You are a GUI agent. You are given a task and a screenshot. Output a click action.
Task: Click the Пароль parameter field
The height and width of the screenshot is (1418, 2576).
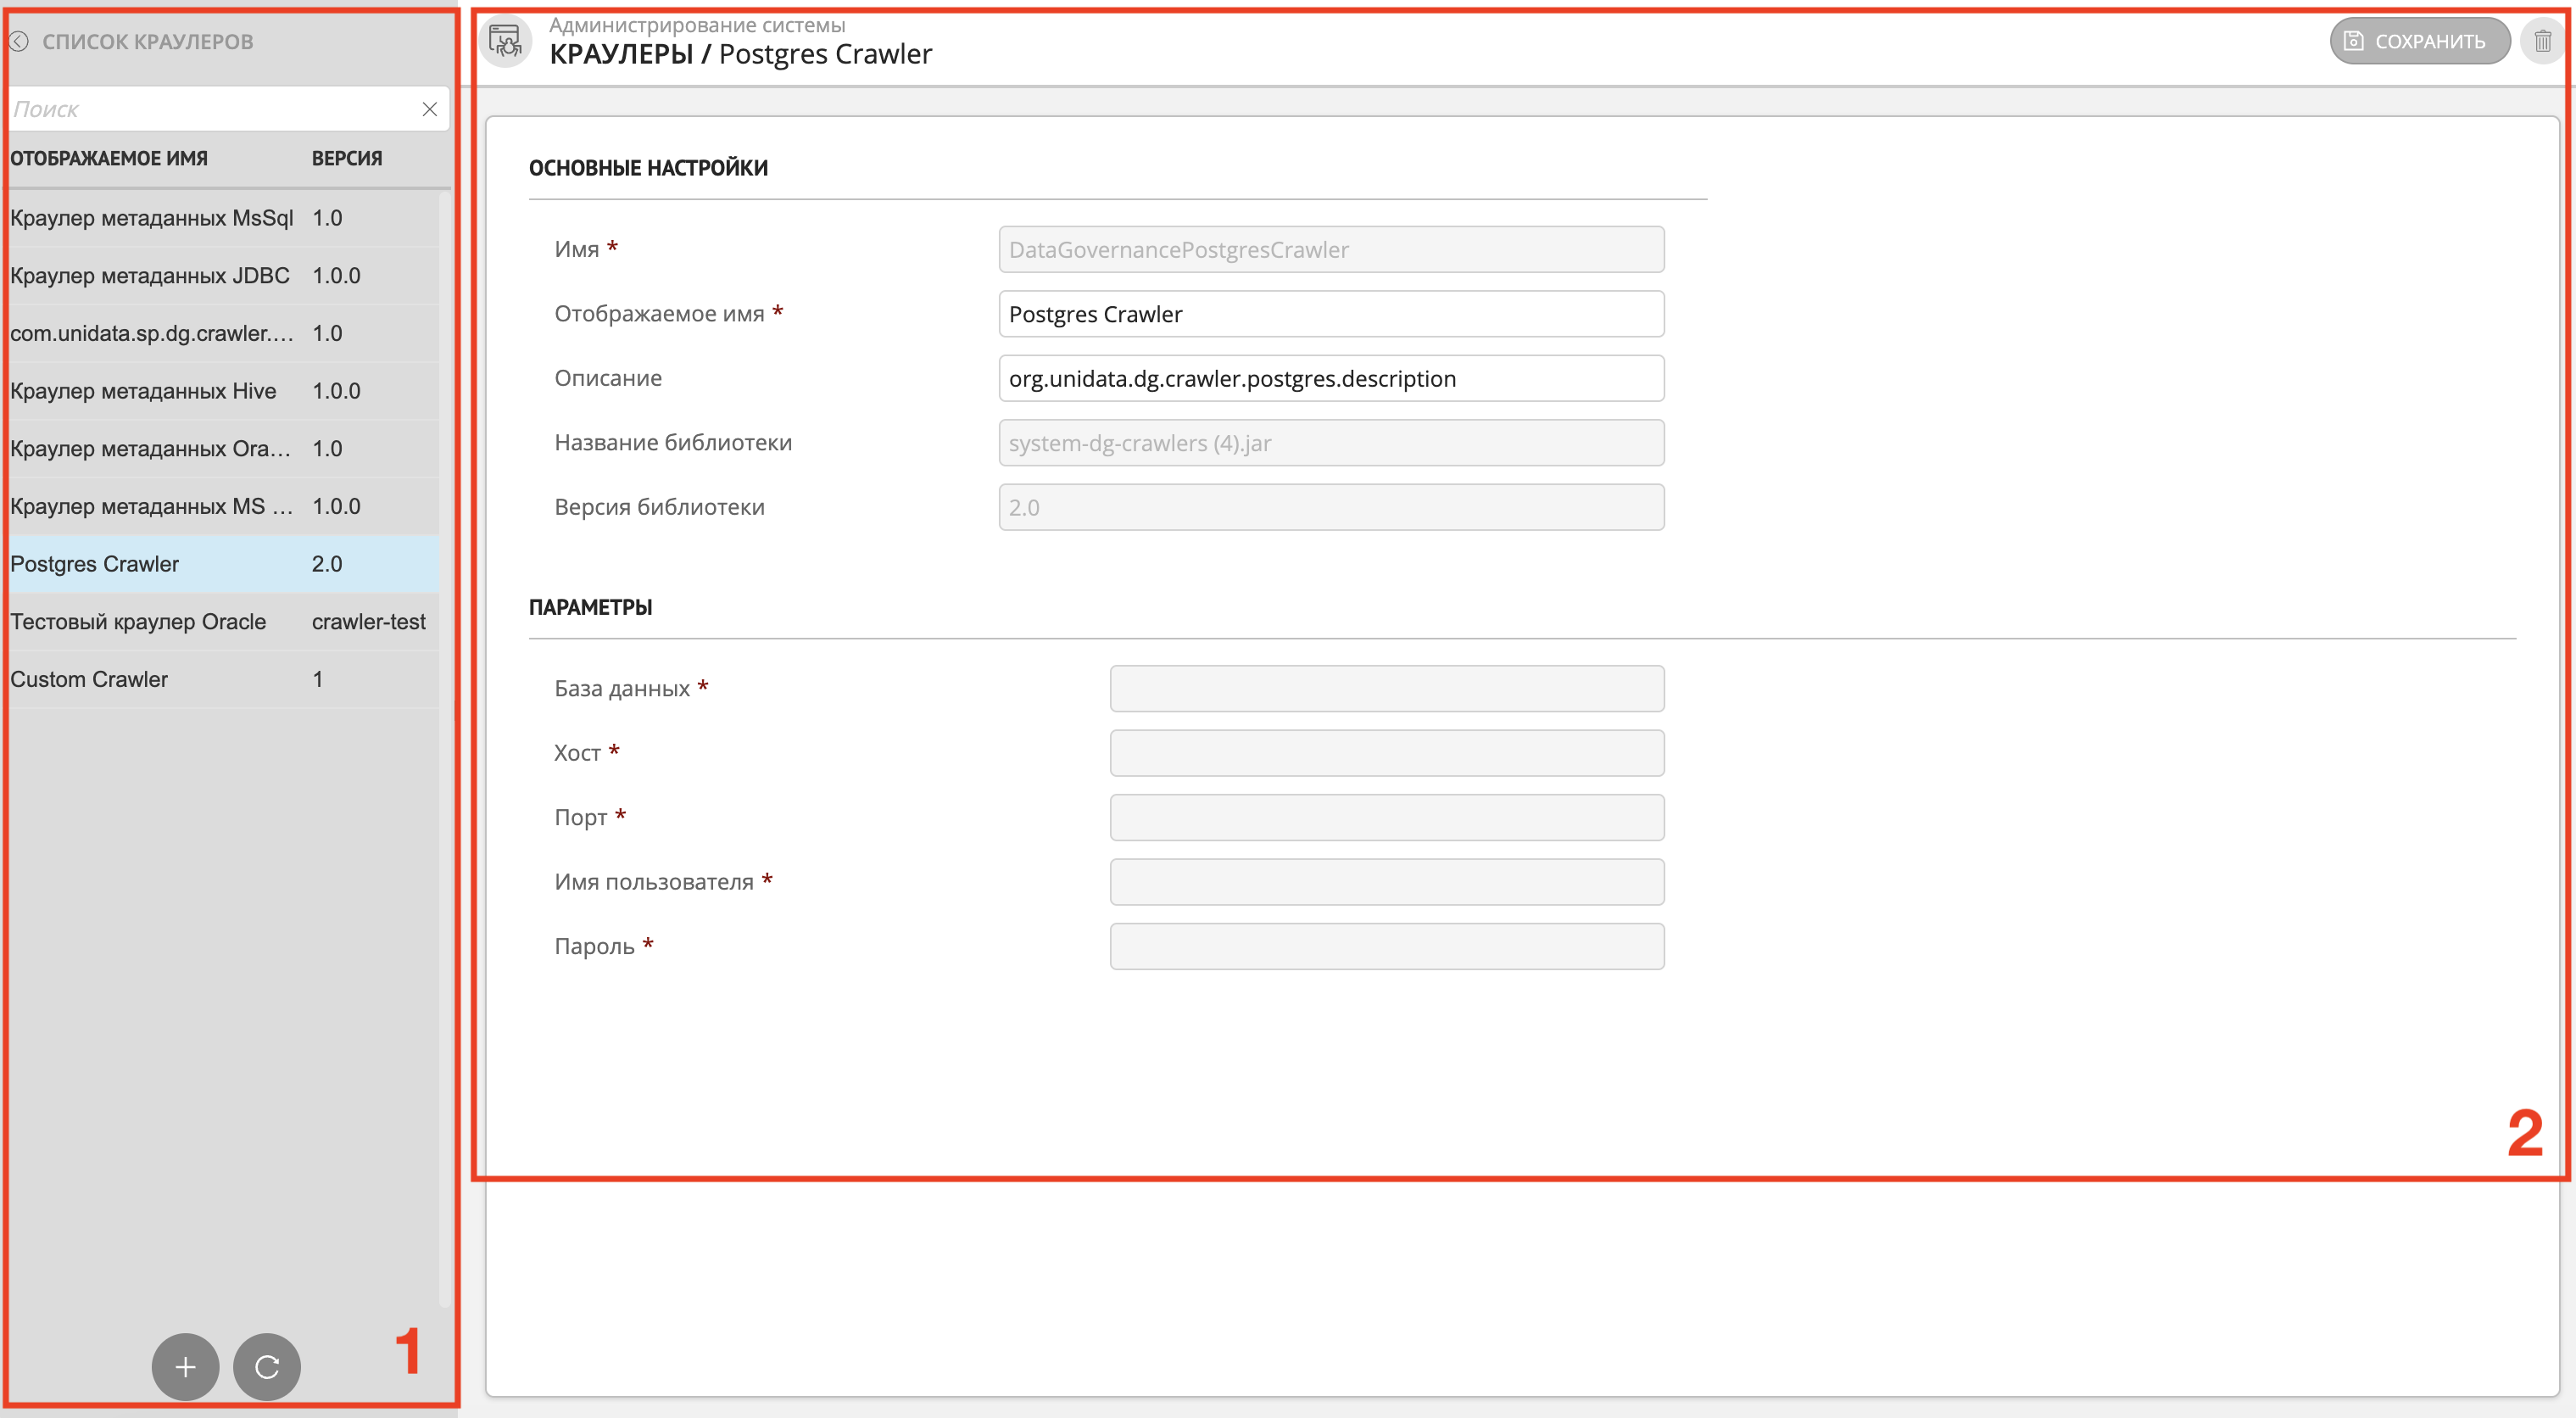click(1386, 946)
